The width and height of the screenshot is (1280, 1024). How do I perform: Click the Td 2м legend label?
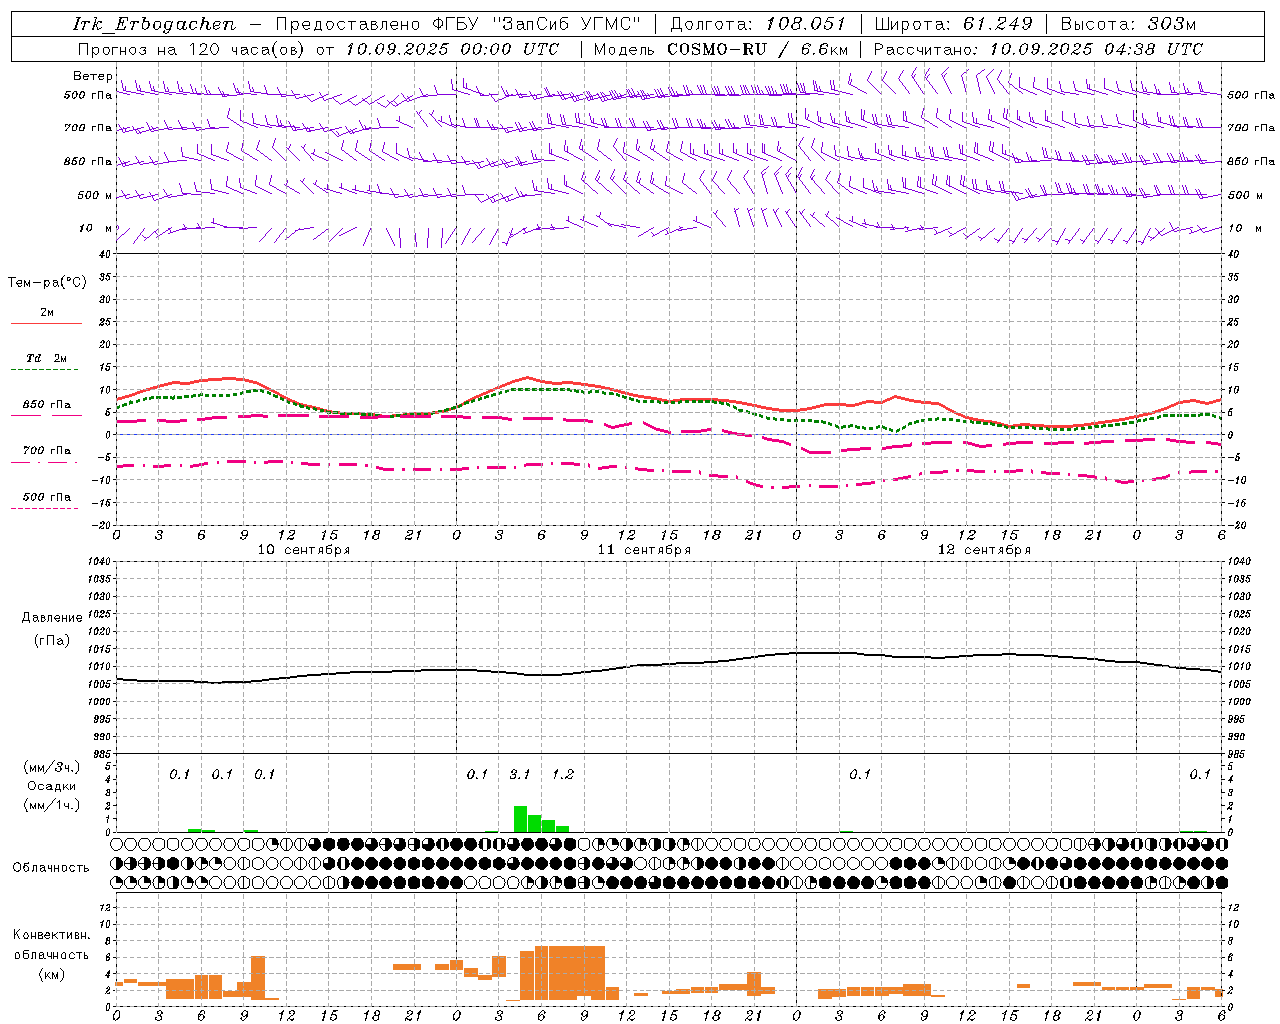pyautogui.click(x=47, y=358)
